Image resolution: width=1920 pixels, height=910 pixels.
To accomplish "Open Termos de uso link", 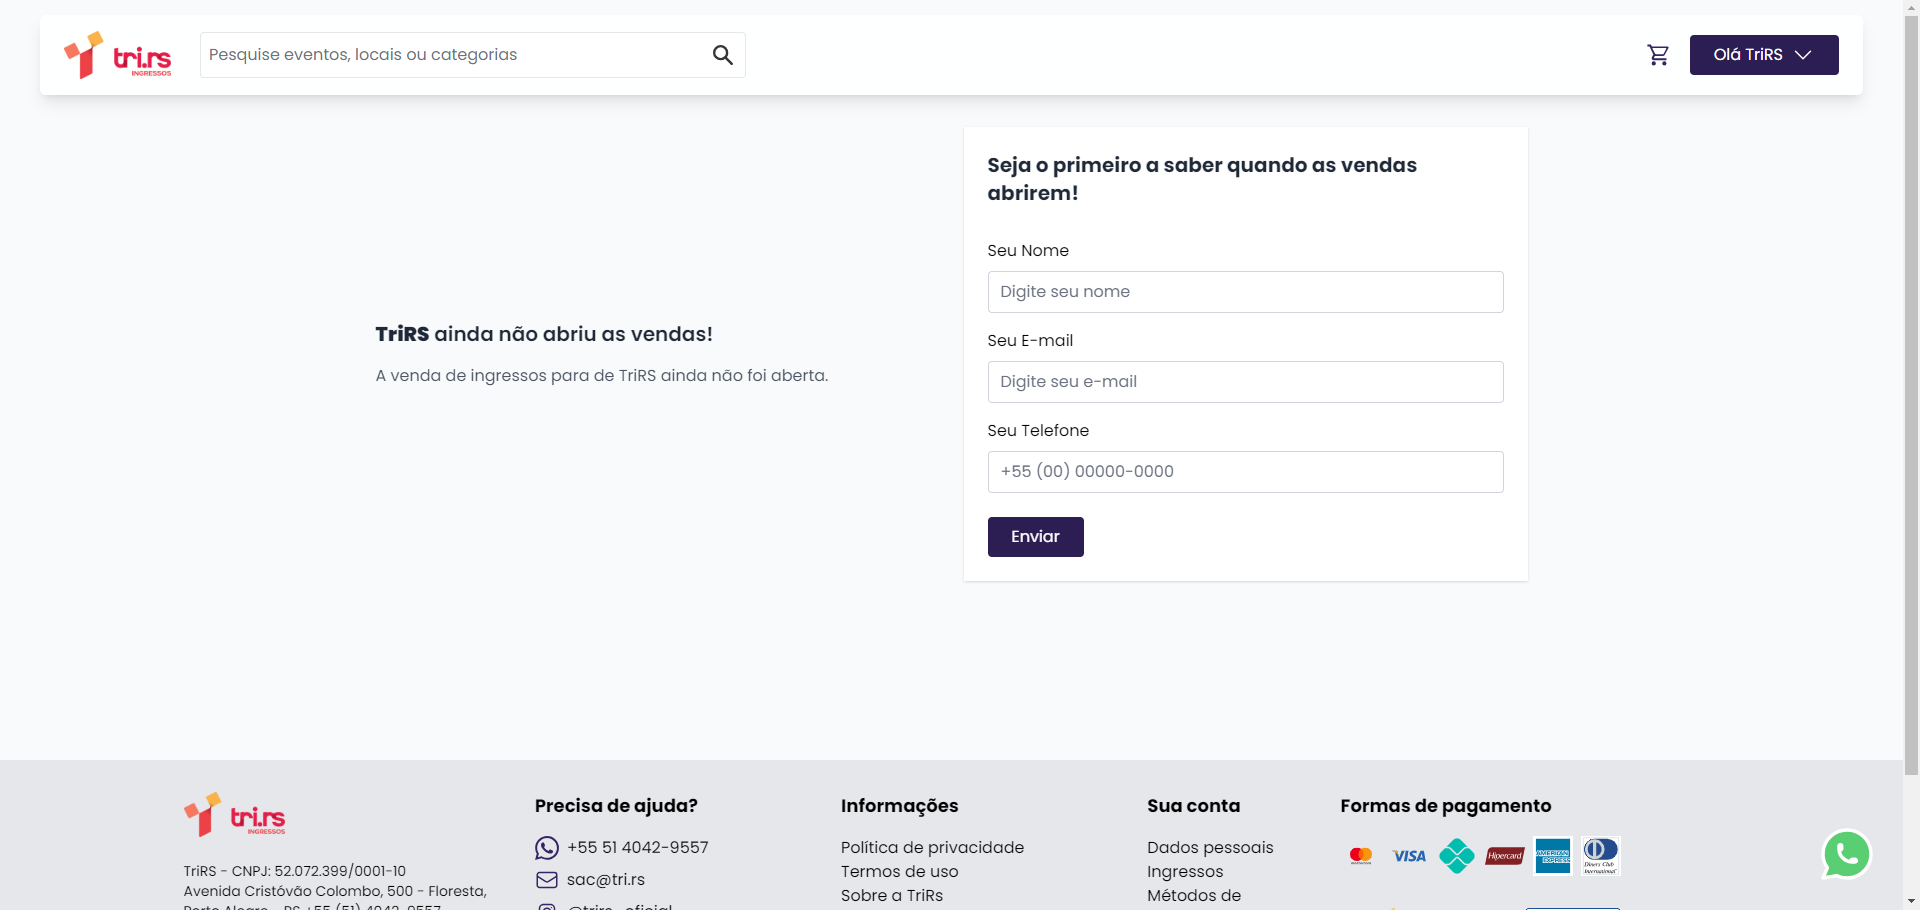I will [x=899, y=872].
